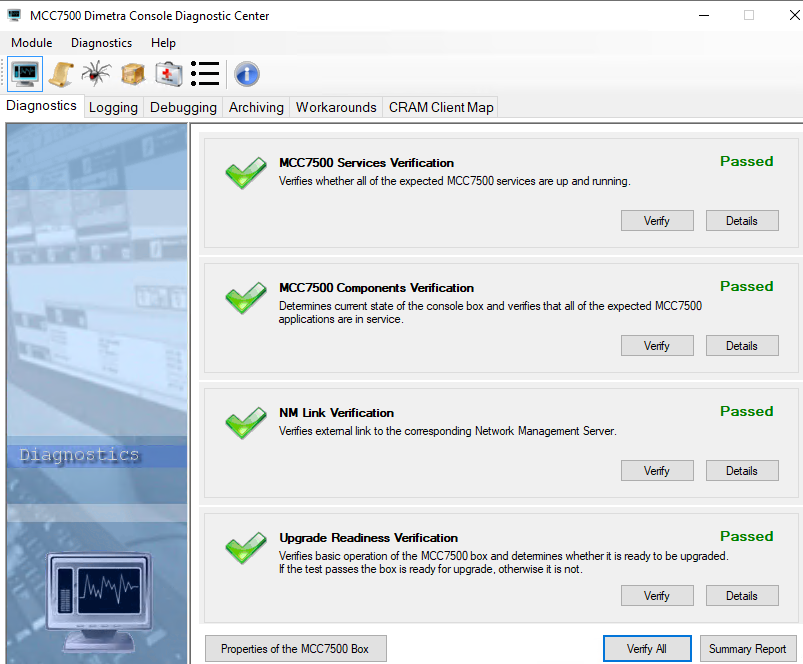Show Details for Upgrade Readiness Verification
This screenshot has width=803, height=664.
pyautogui.click(x=742, y=595)
